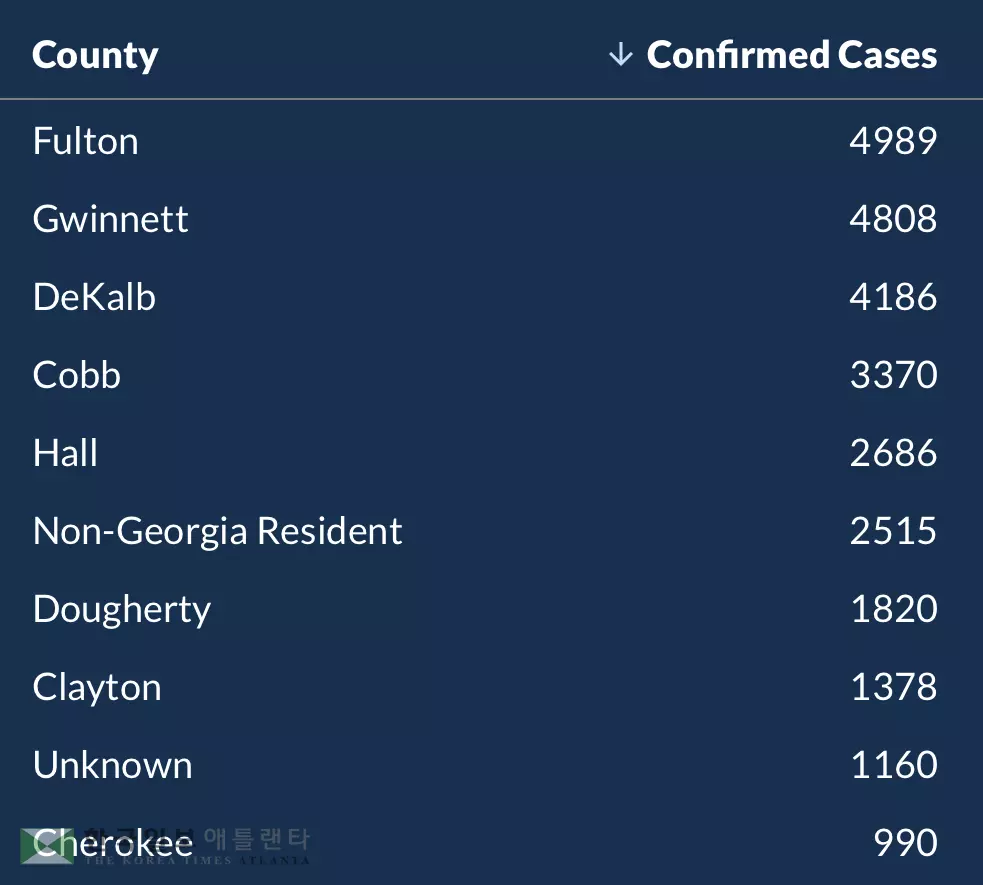The width and height of the screenshot is (983, 885).
Task: Click Fulton's case count 4989
Action: click(x=893, y=141)
